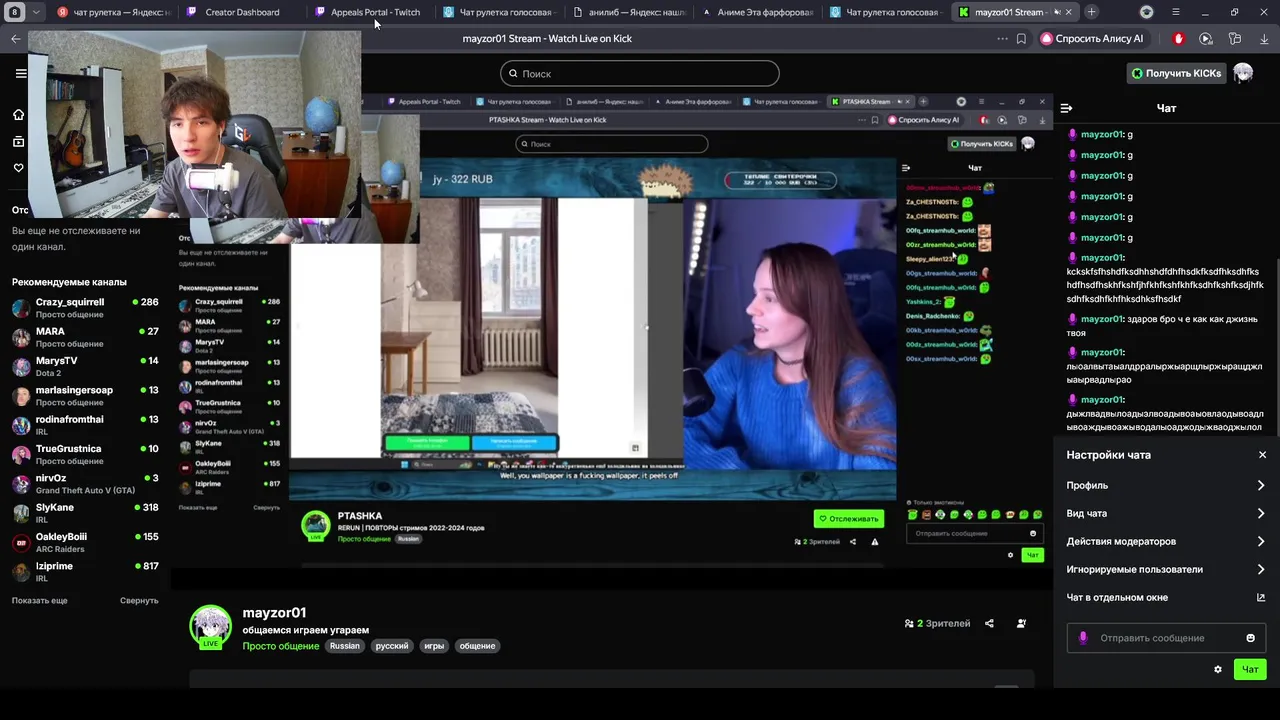1280x720 pixels.
Task: Click Спросить Алису AI button
Action: tap(1092, 39)
